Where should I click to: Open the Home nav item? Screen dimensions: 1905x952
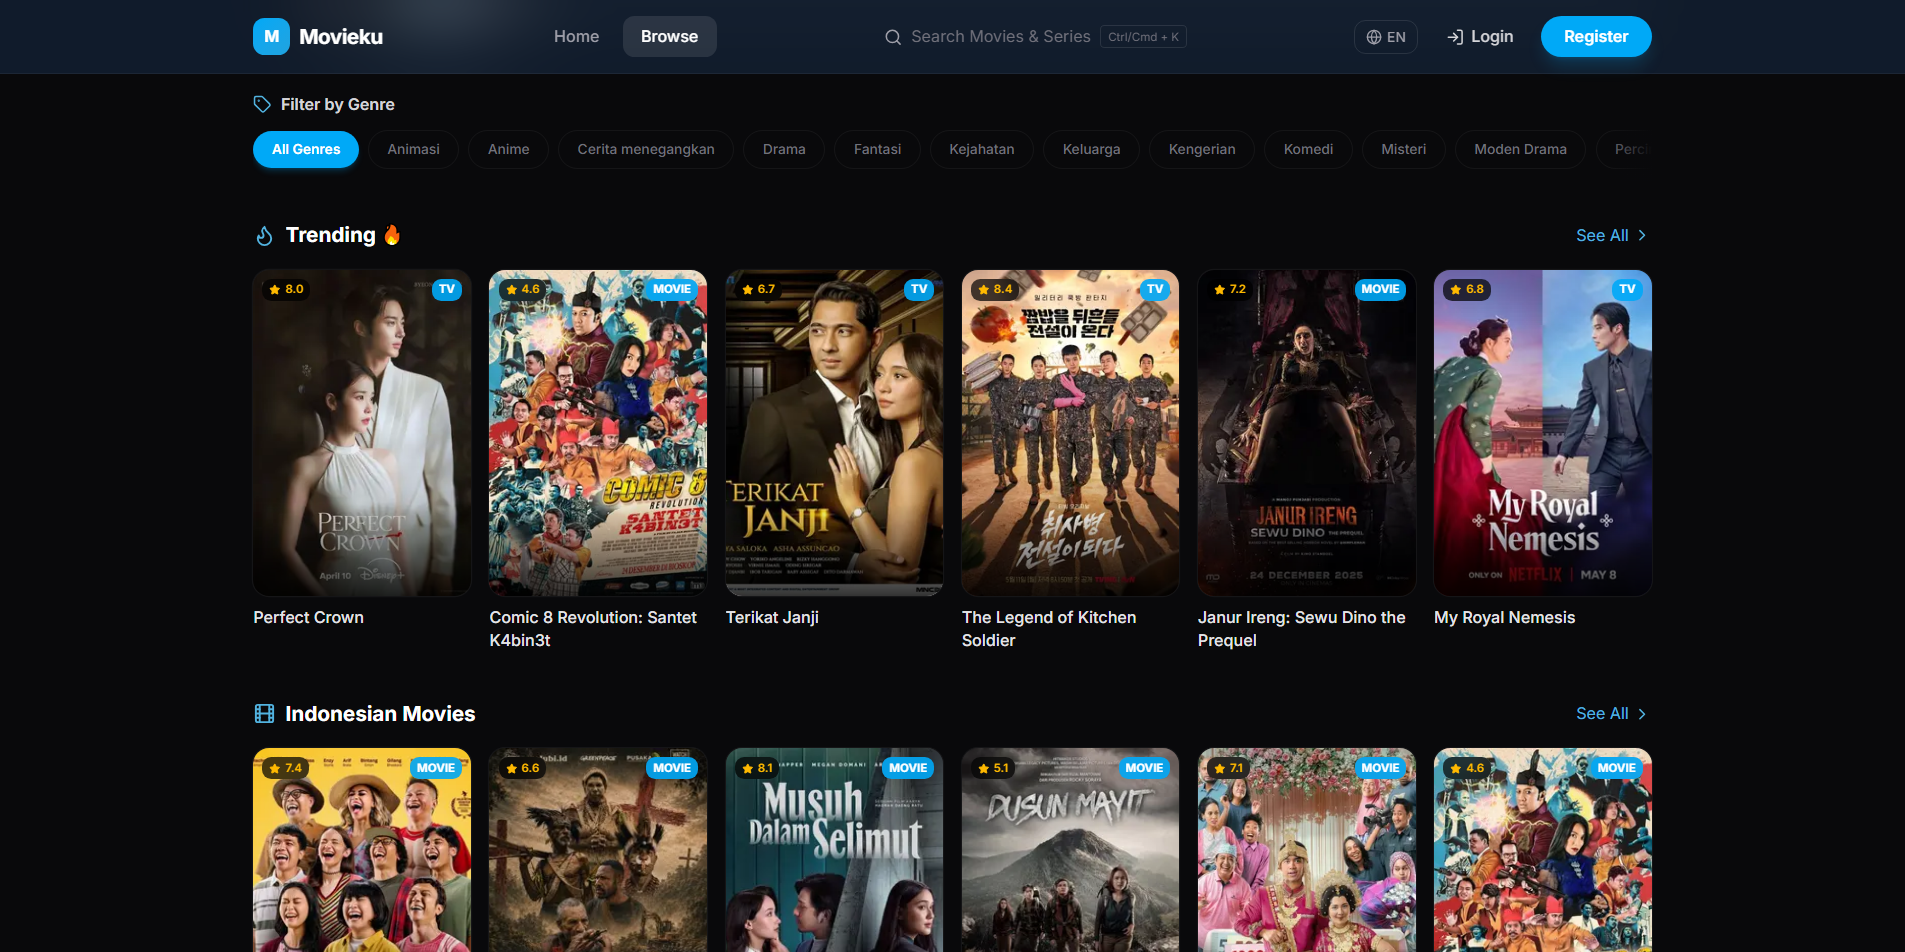coord(576,37)
